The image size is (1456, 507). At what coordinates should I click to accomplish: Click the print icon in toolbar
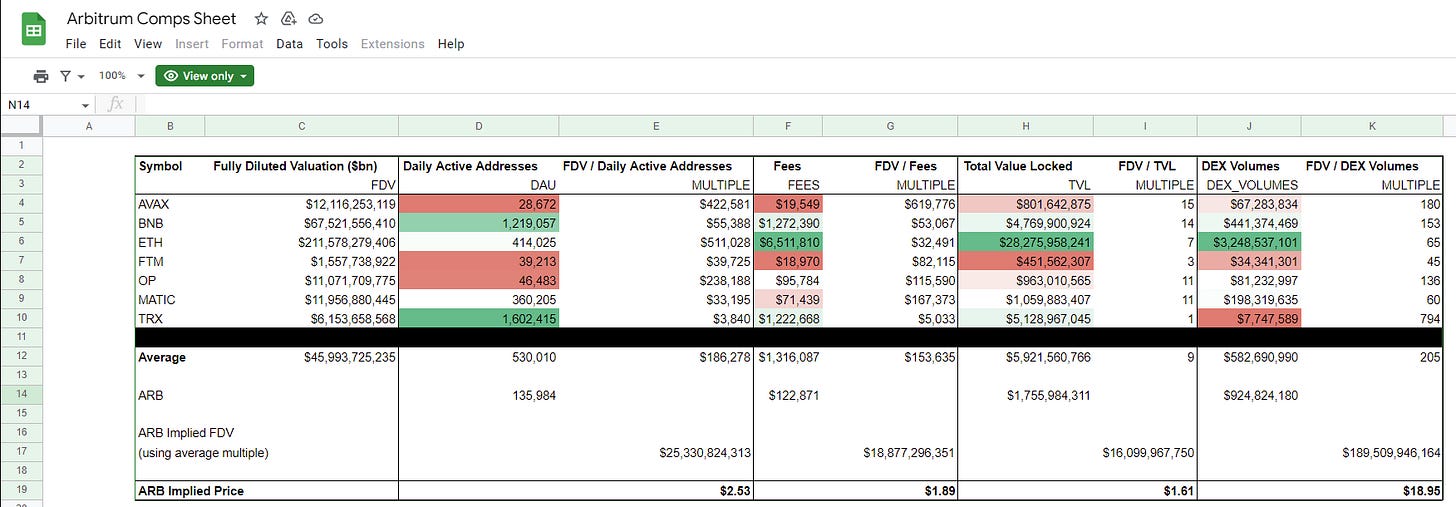coord(41,76)
